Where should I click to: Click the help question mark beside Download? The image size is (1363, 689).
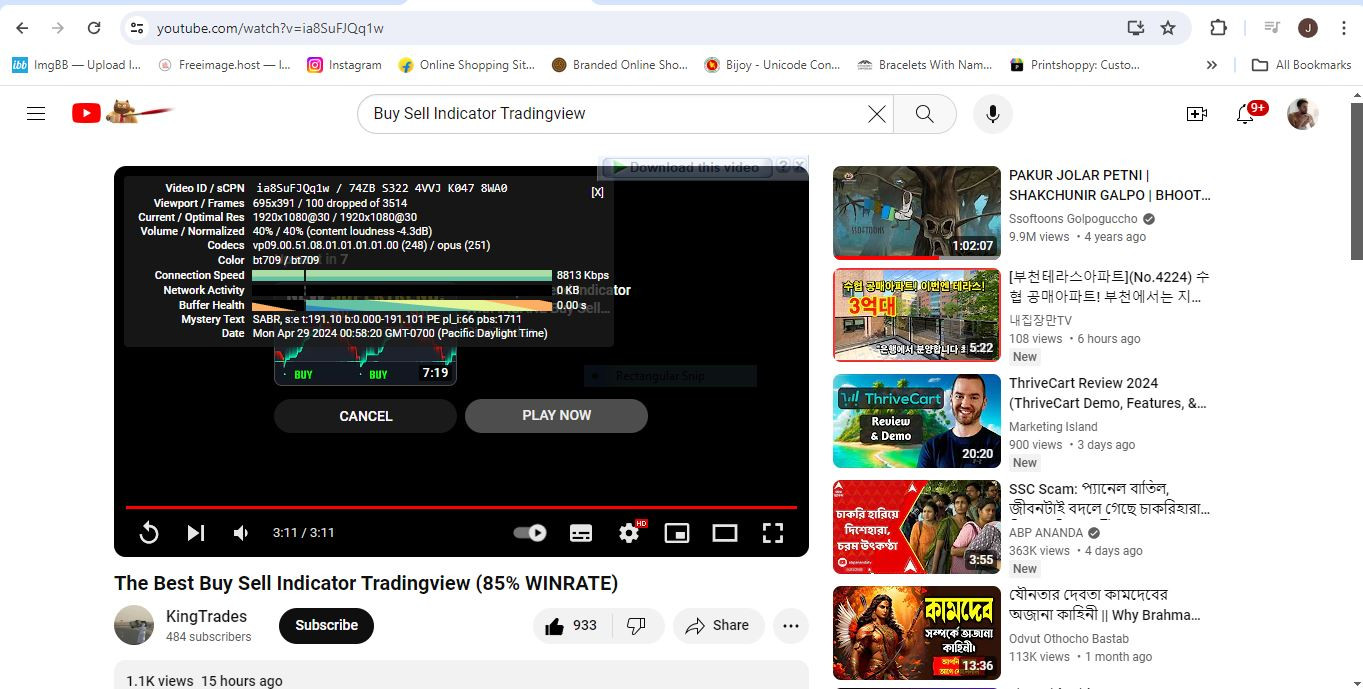coord(784,167)
